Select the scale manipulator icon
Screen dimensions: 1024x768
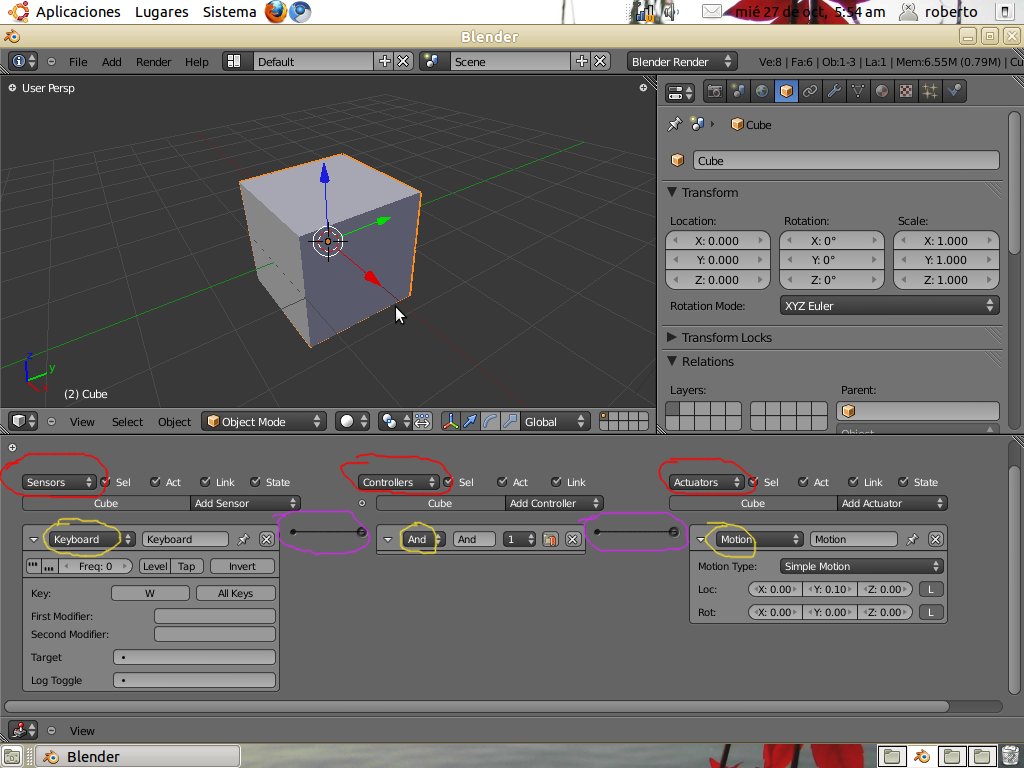click(509, 421)
